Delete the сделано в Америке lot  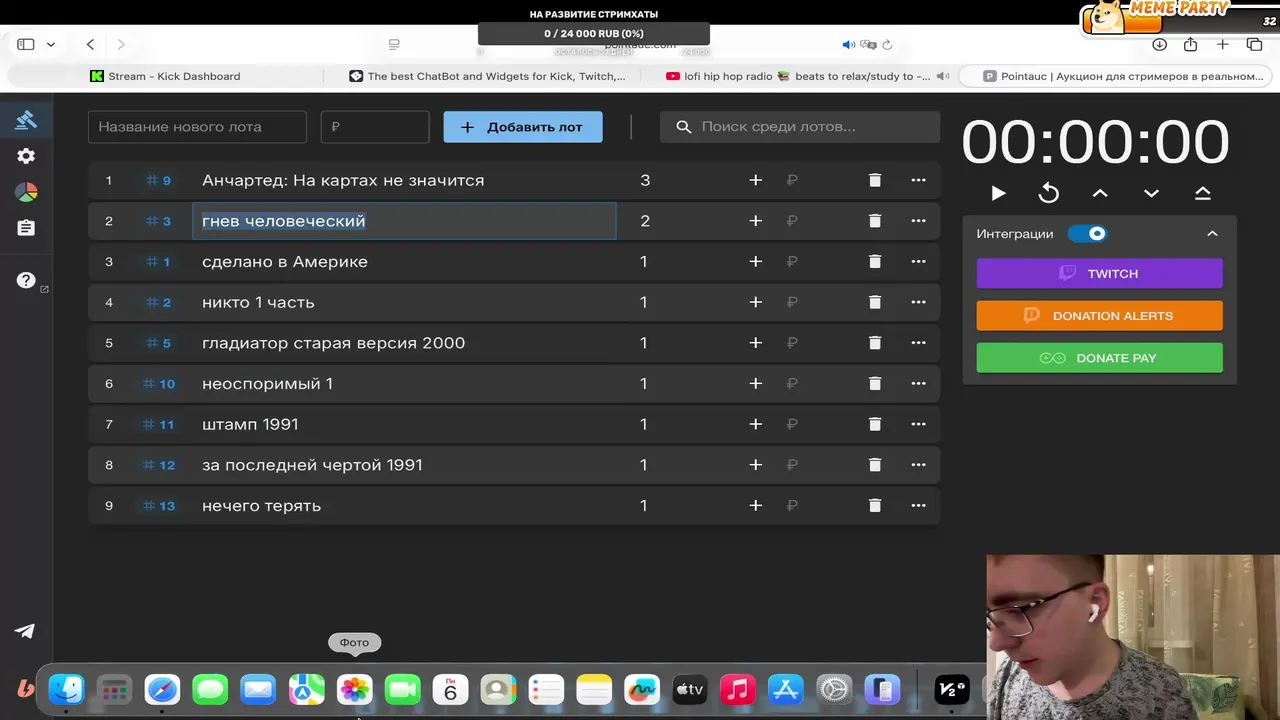(875, 262)
